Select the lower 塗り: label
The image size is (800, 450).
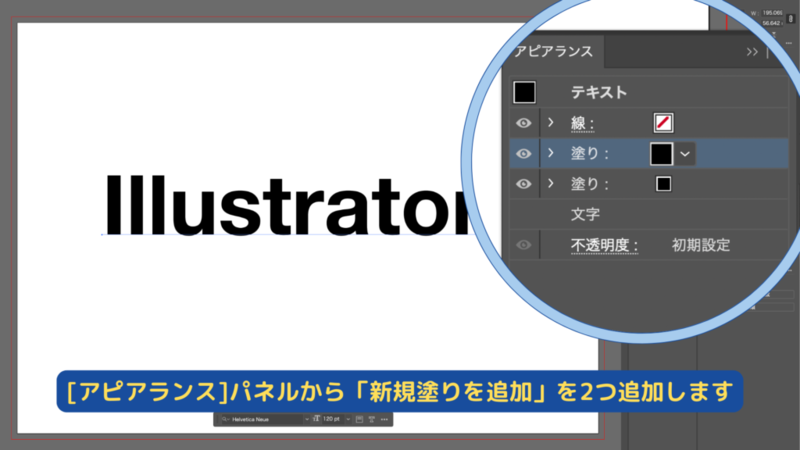[590, 184]
